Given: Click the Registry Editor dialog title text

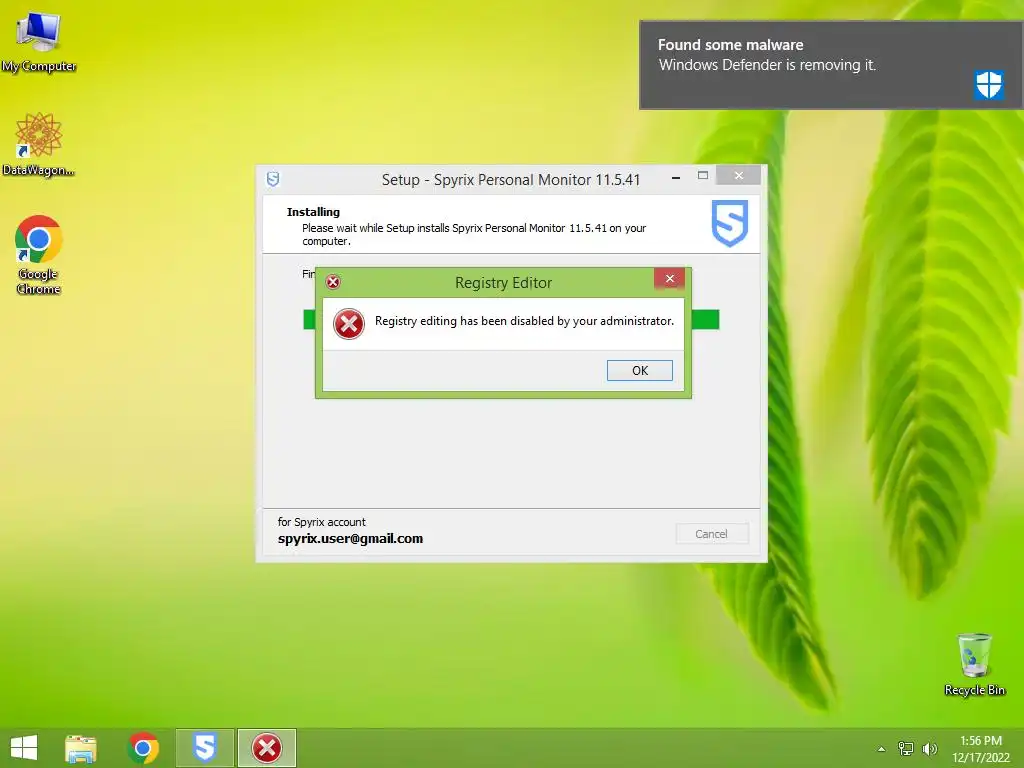Looking at the screenshot, I should (x=504, y=283).
